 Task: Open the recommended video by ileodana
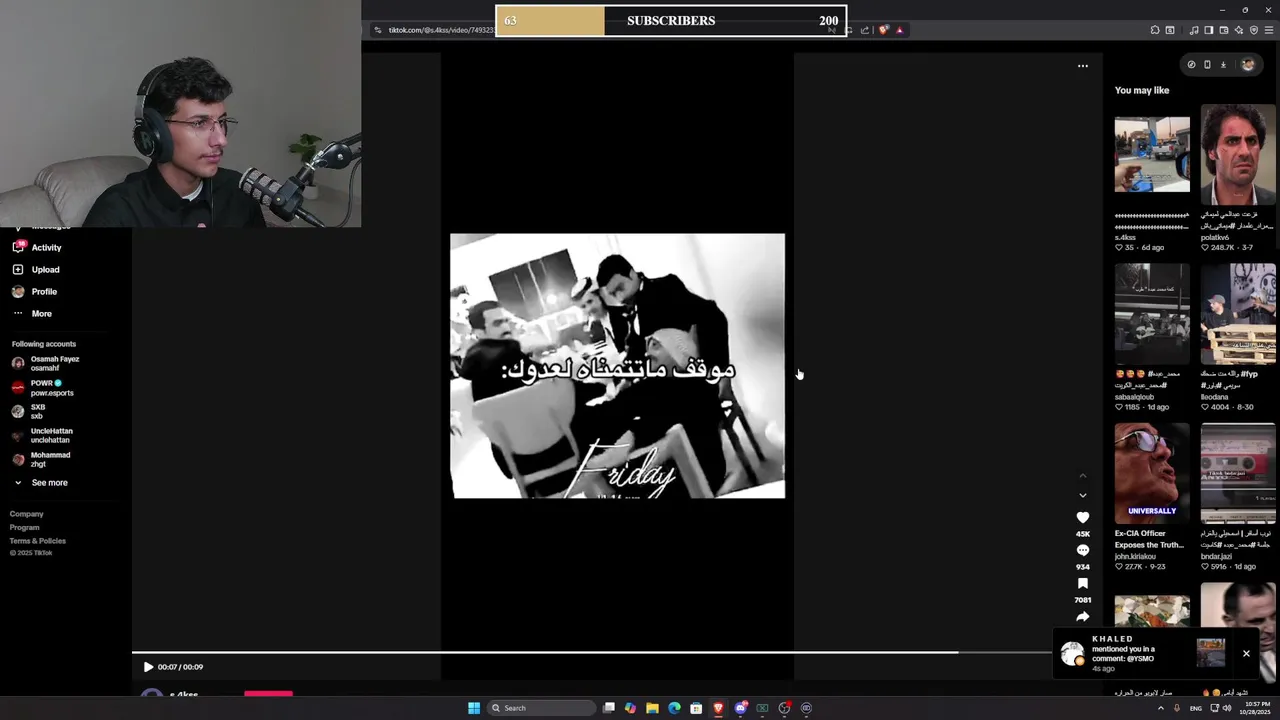click(x=1238, y=314)
